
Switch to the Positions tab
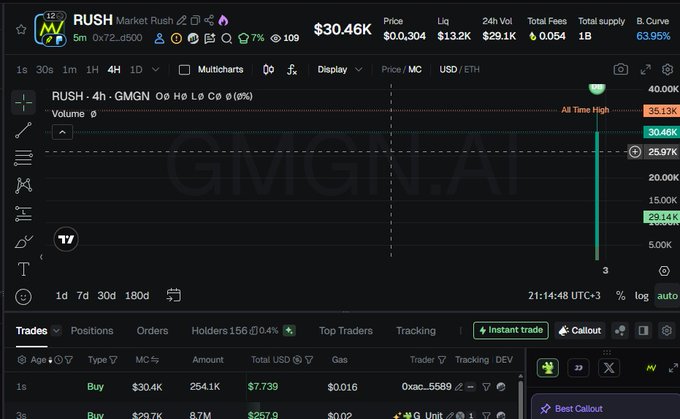(92, 331)
